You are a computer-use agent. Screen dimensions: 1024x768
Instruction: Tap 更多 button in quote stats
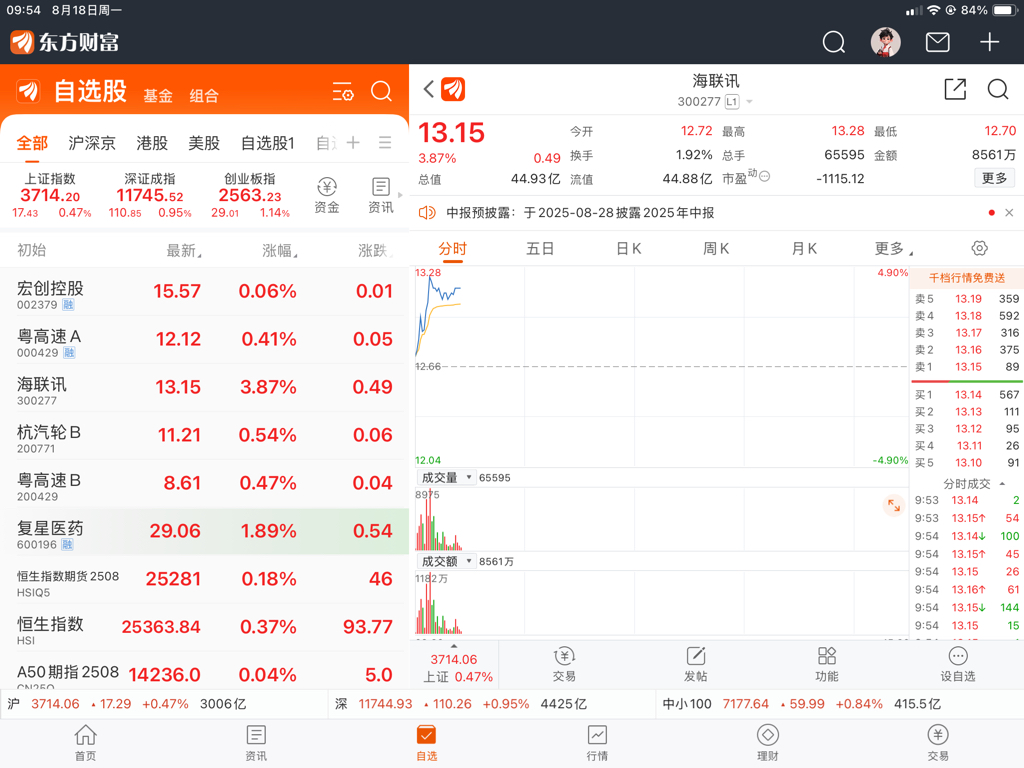[x=995, y=178]
